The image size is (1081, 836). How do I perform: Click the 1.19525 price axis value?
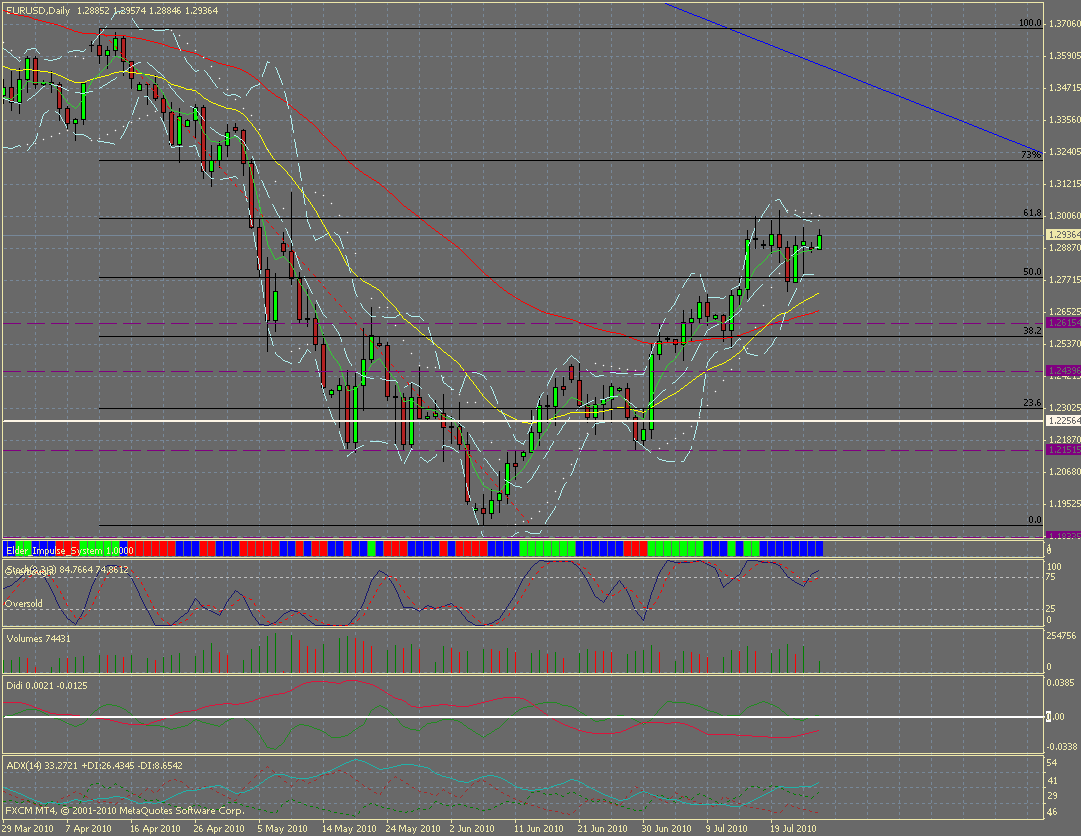click(1064, 504)
